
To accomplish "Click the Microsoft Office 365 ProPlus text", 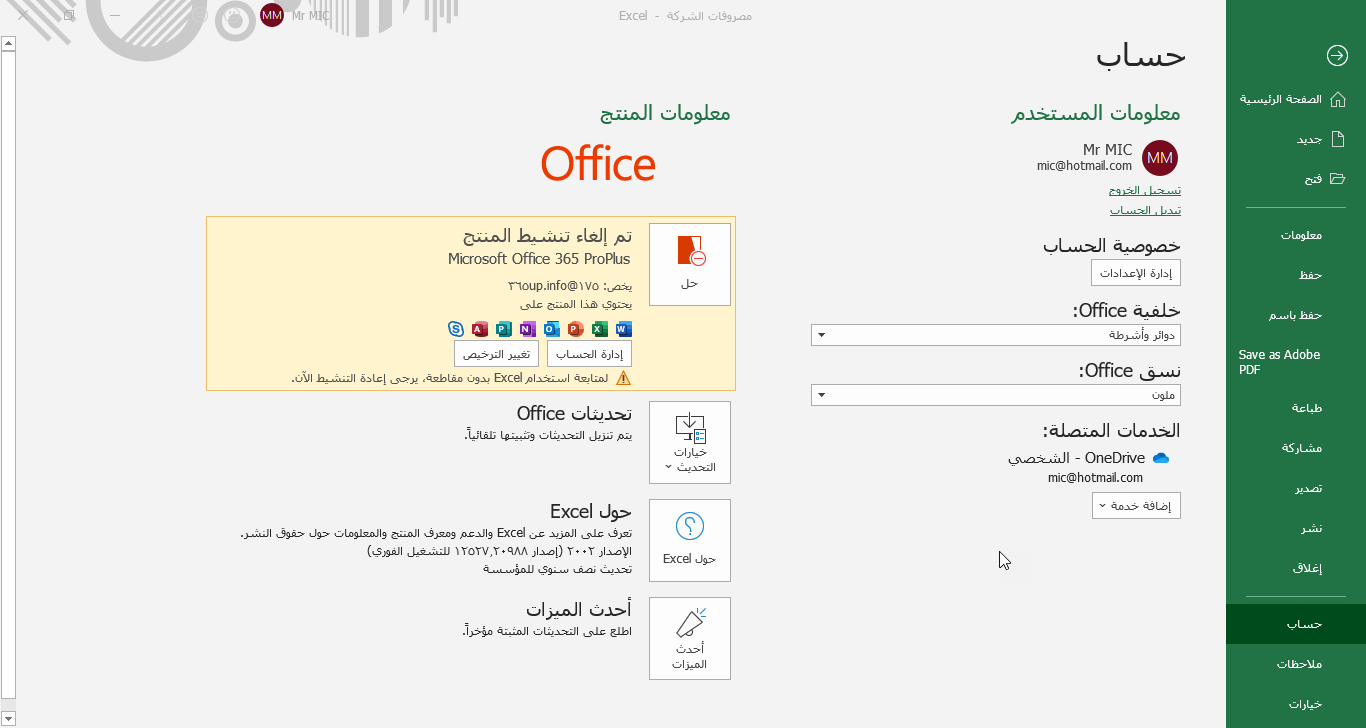I will tap(539, 259).
